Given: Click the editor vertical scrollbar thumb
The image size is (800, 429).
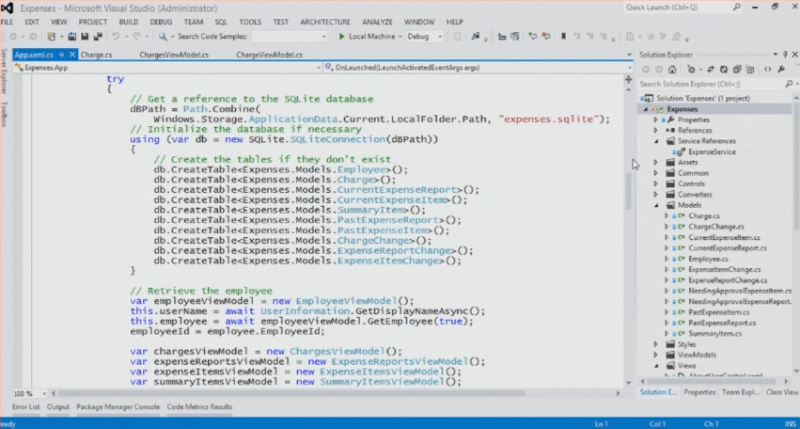Looking at the screenshot, I should [629, 191].
